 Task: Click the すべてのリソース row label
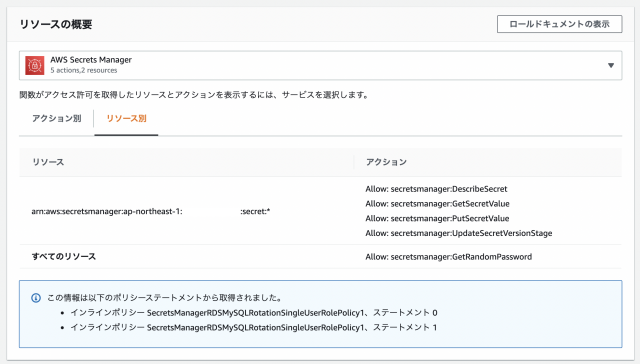(x=64, y=256)
